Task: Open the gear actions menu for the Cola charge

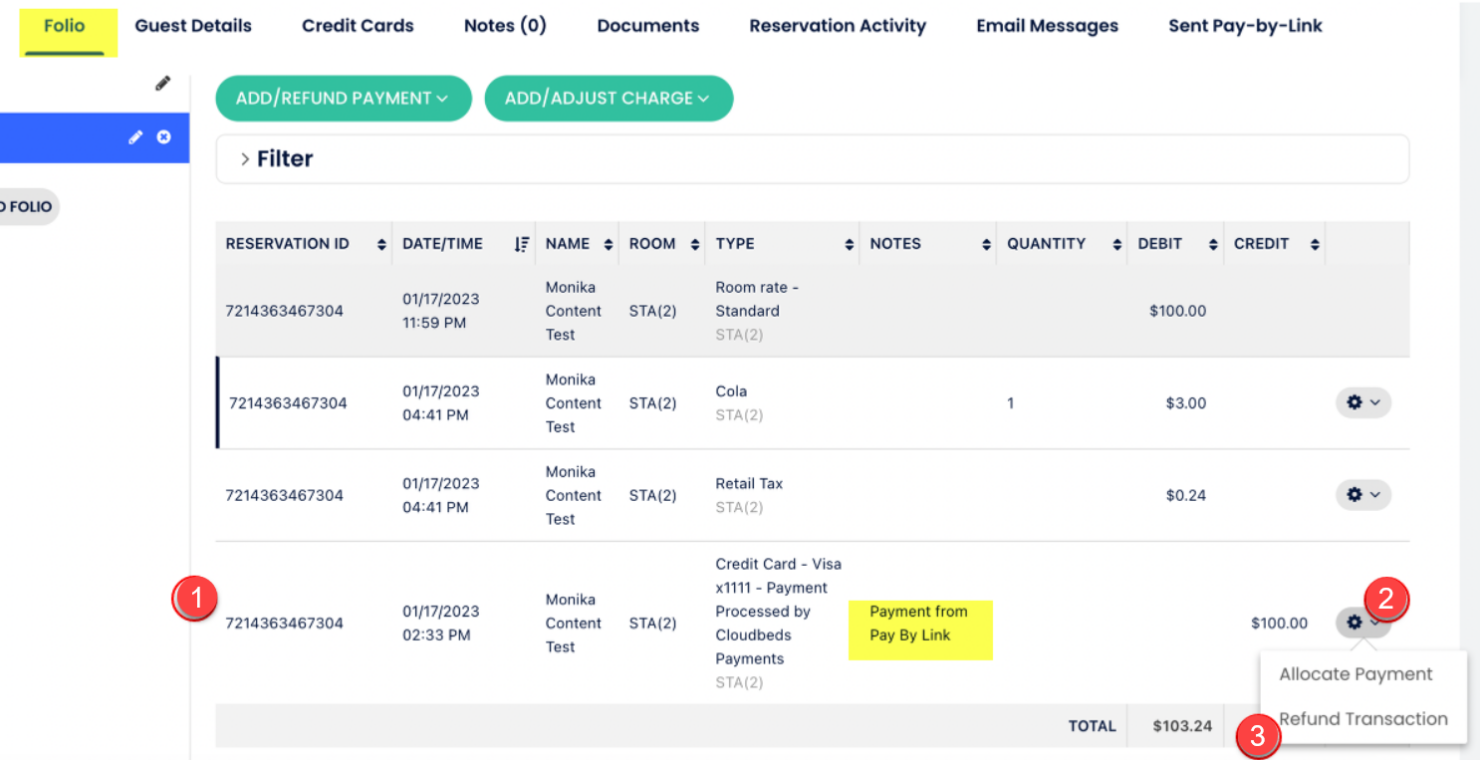Action: click(x=1362, y=402)
